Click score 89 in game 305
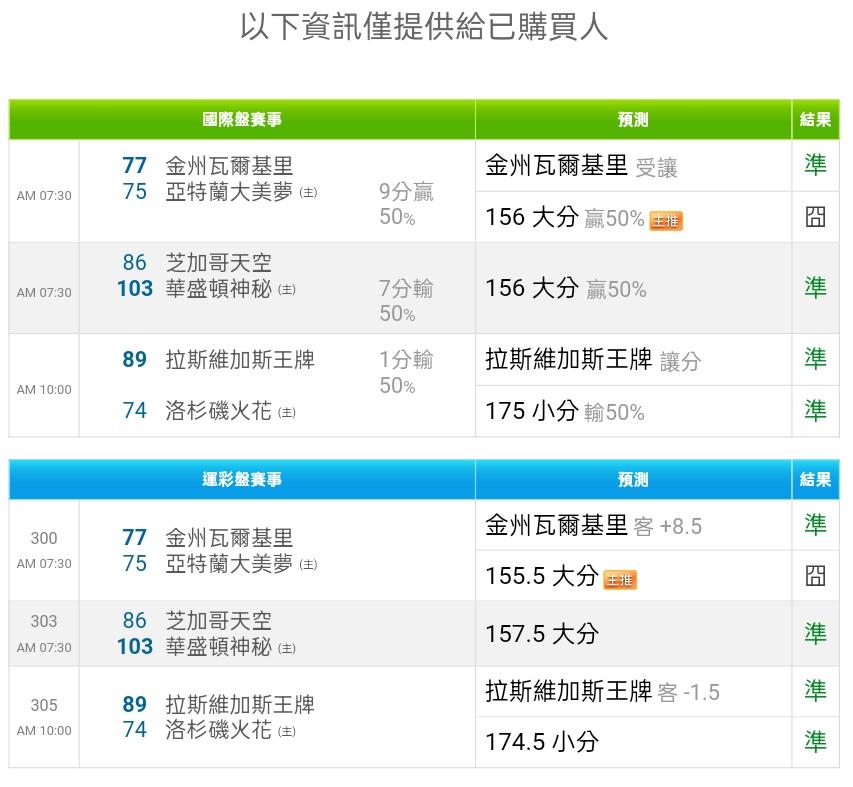This screenshot has height=787, width=853. pyautogui.click(x=135, y=704)
